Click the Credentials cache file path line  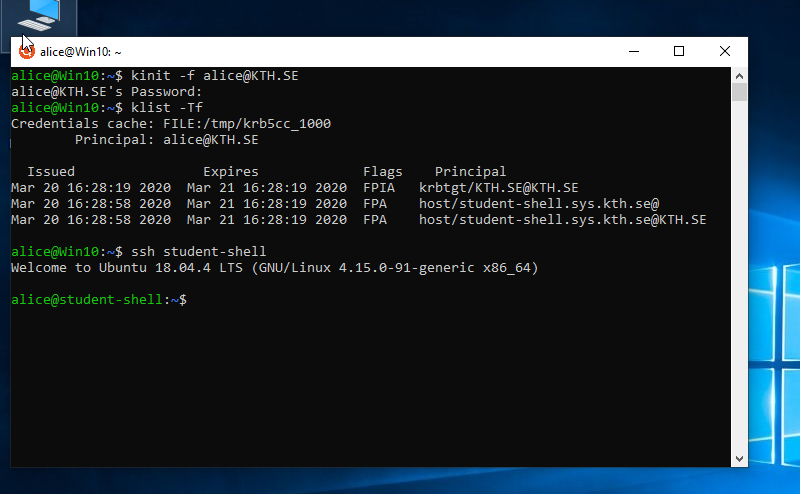point(170,124)
